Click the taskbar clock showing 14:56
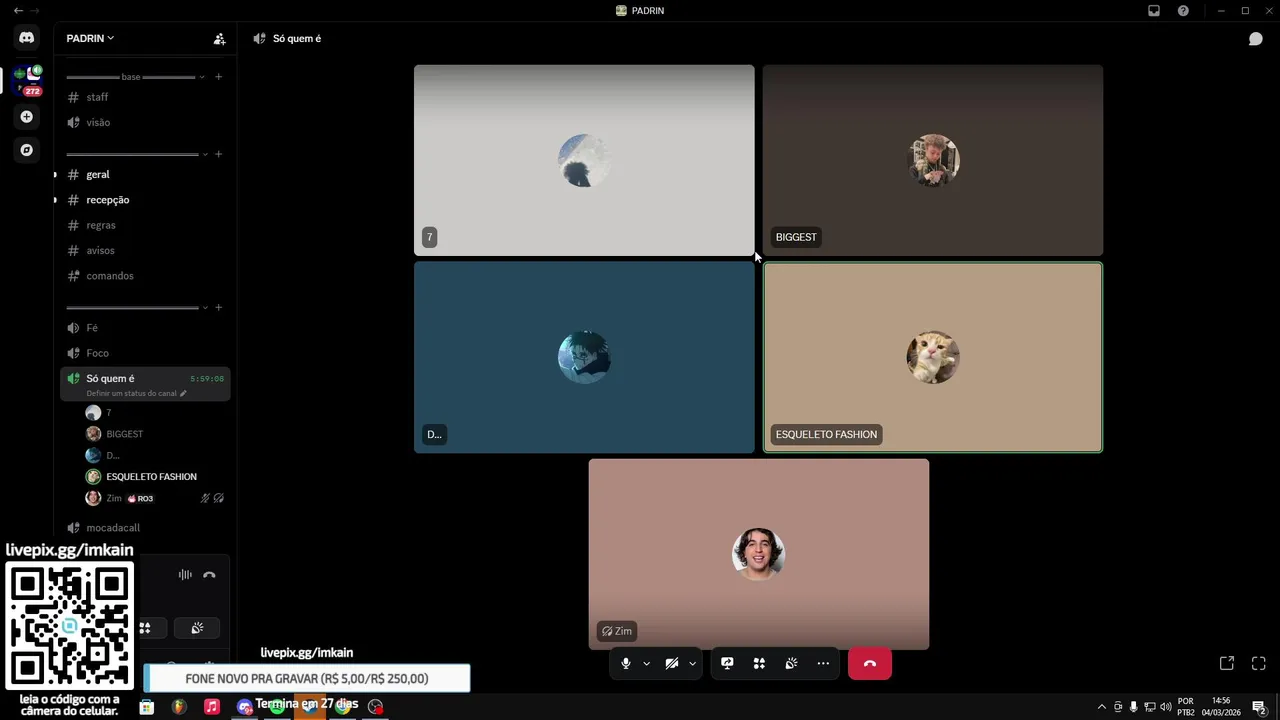The image size is (1280, 720). (x=1221, y=707)
